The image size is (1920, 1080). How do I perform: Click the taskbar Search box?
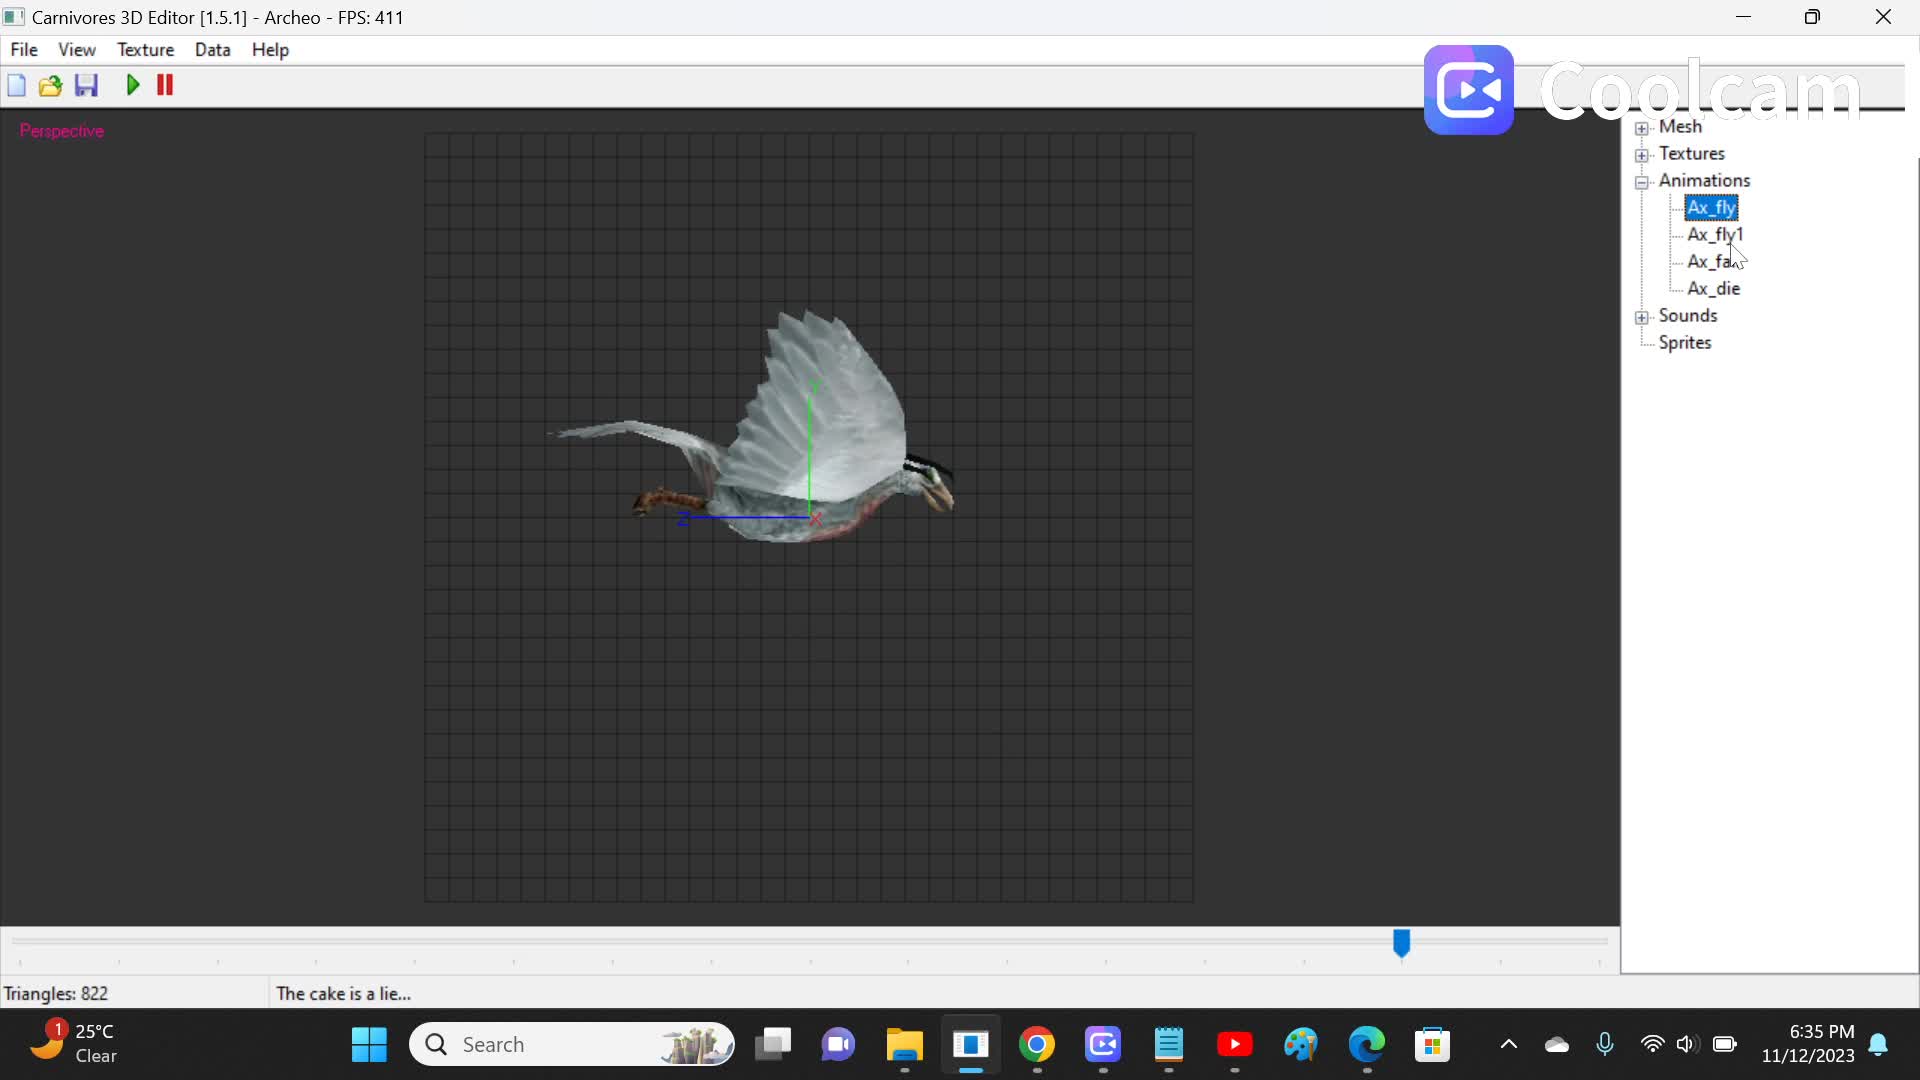click(x=572, y=1045)
